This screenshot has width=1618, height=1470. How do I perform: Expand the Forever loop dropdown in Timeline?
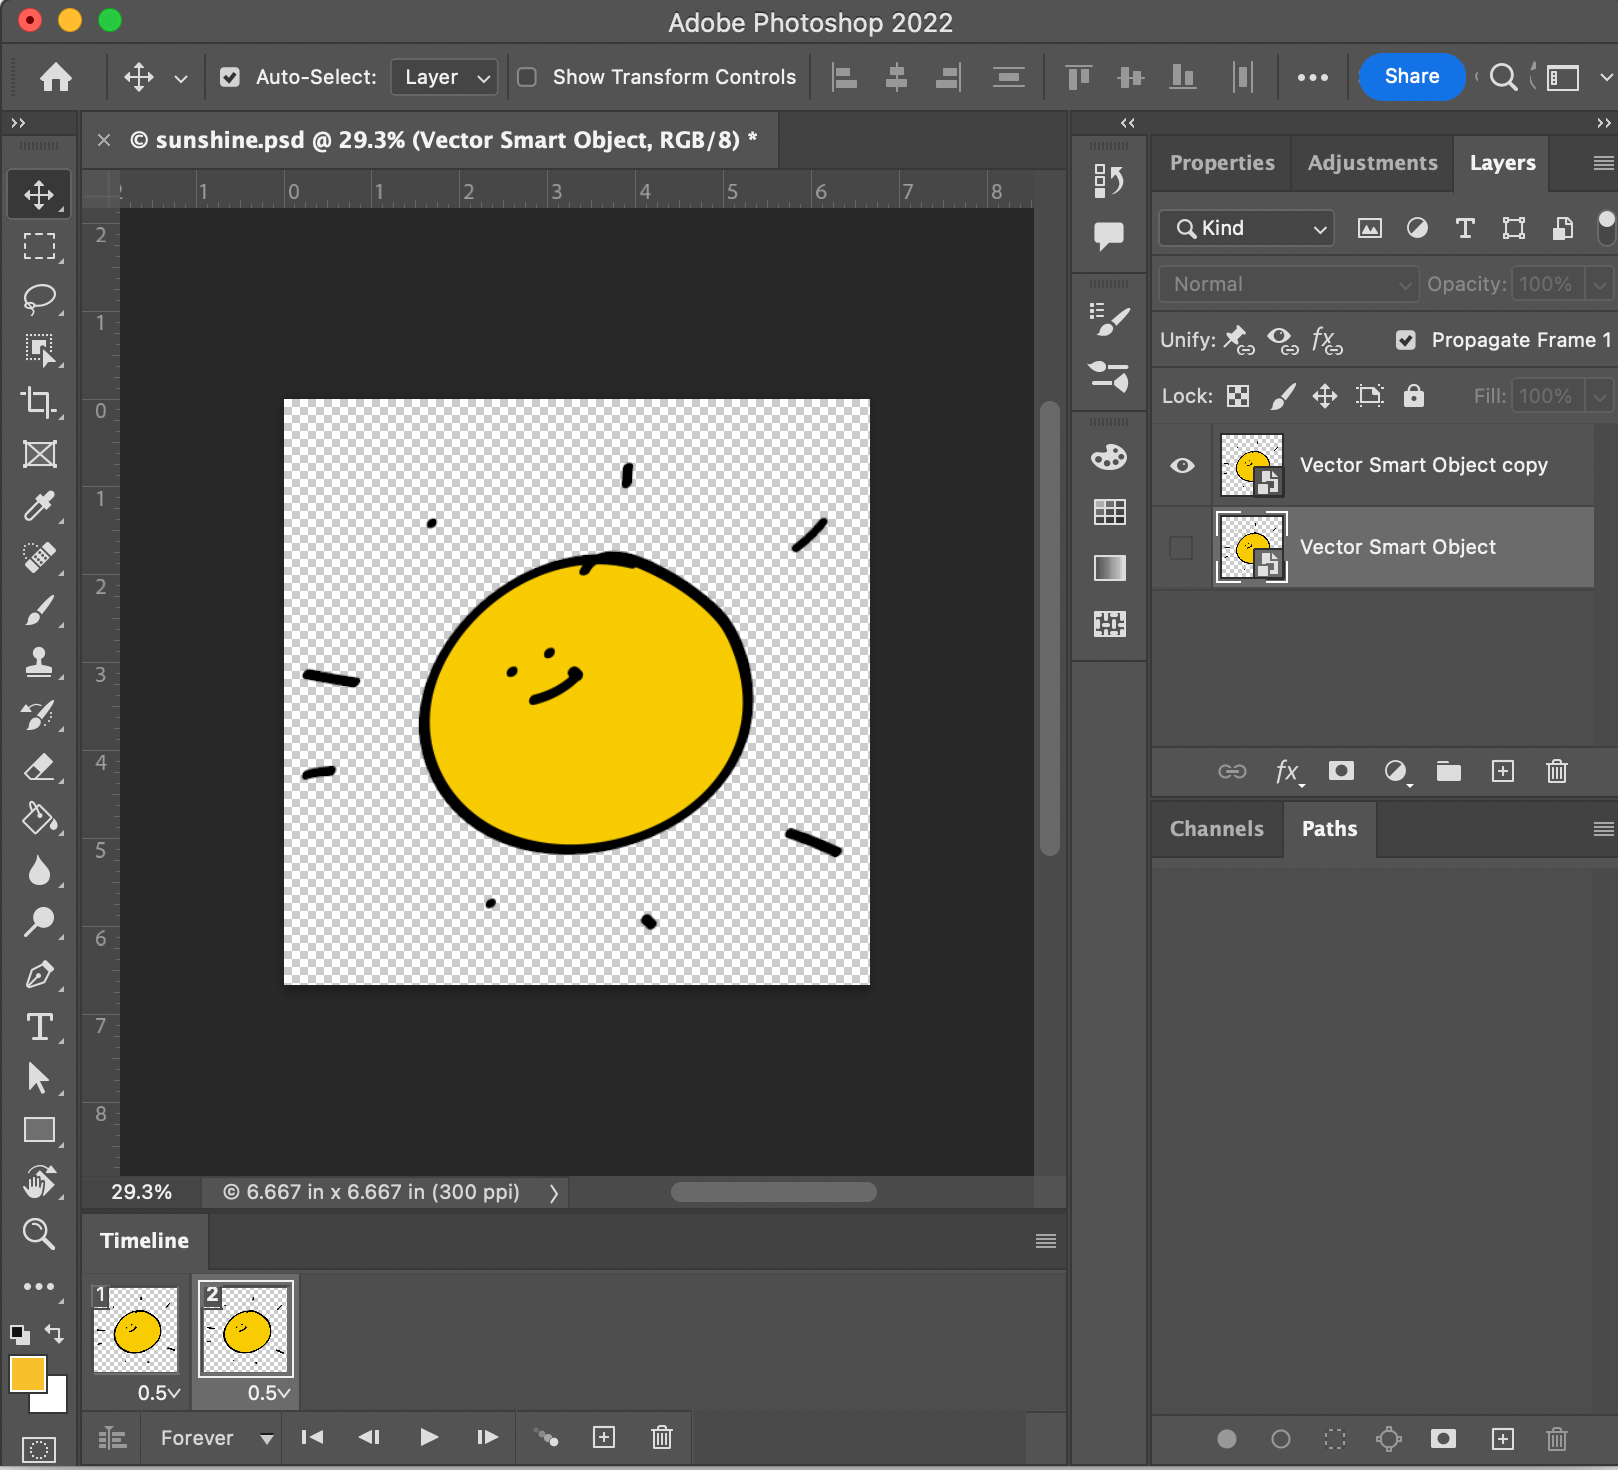pos(212,1437)
